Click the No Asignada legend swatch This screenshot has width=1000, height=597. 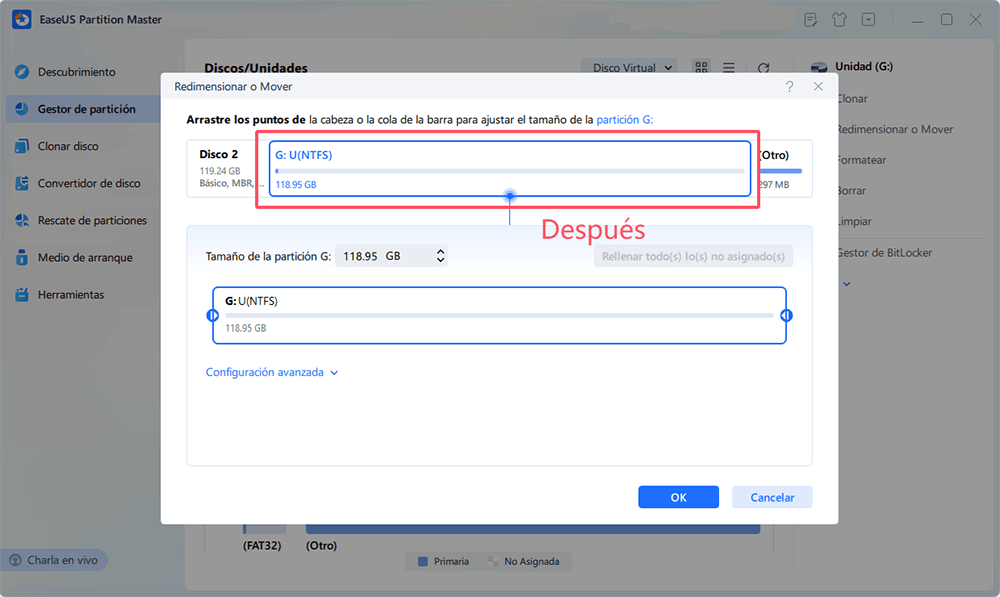click(x=492, y=561)
